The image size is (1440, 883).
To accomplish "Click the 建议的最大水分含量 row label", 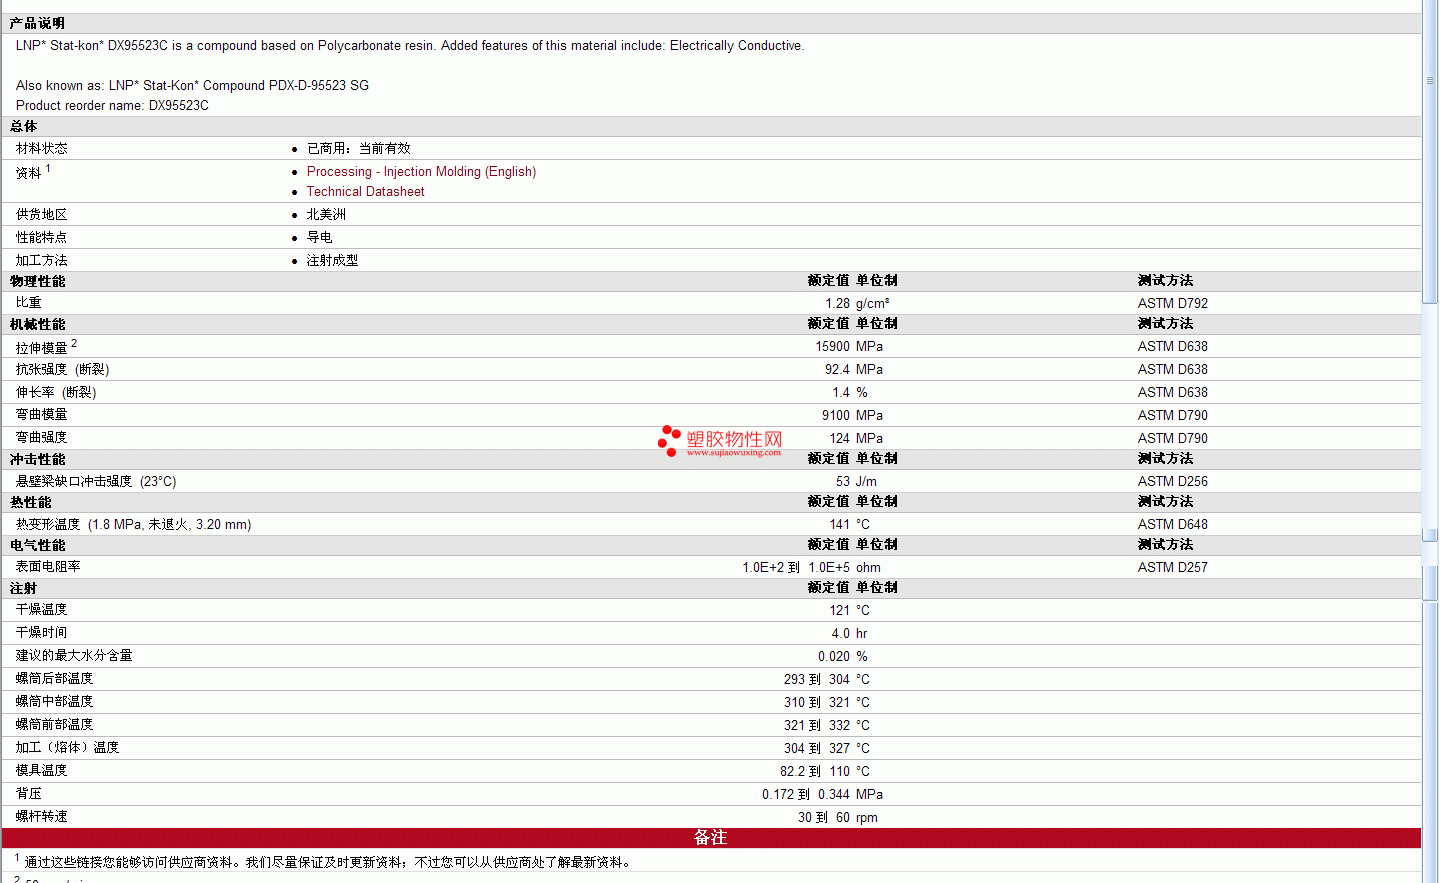I will click(74, 656).
